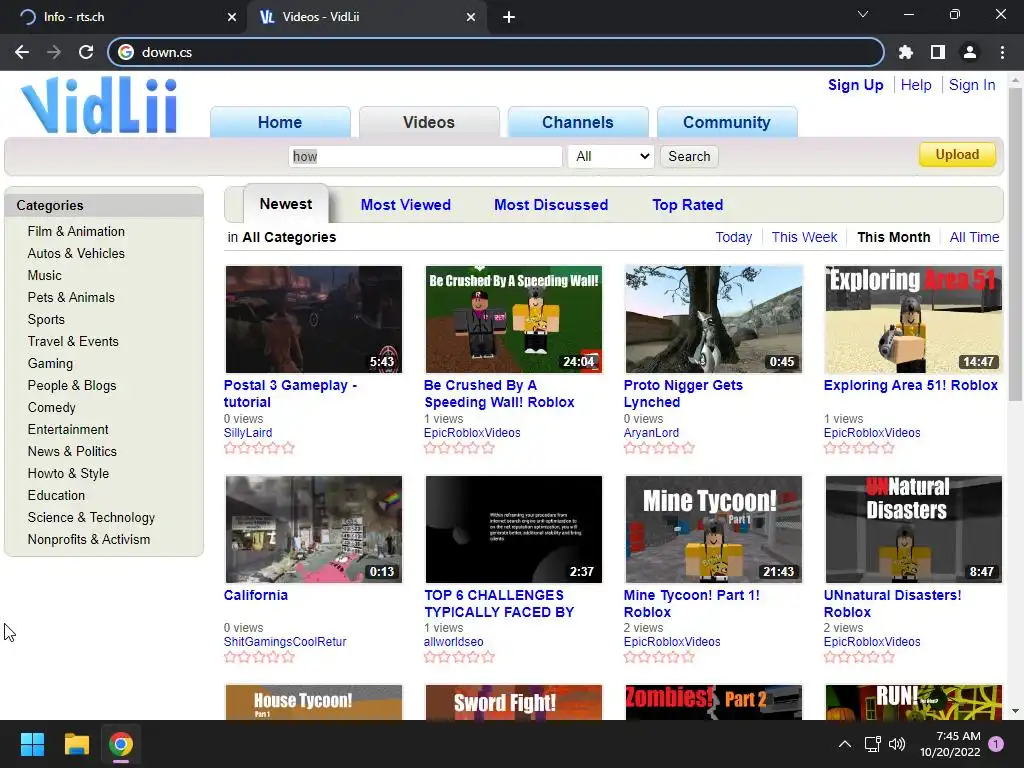Screen dimensions: 1024x768
Task: Open SillyLaird channel link
Action: tap(248, 433)
